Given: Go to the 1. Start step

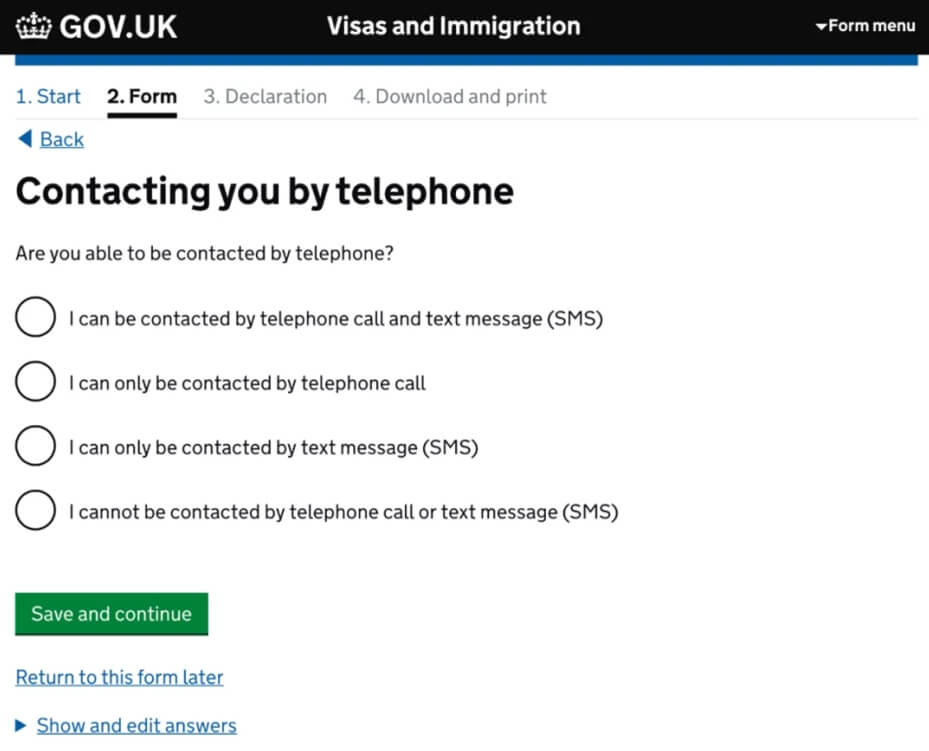Looking at the screenshot, I should (x=48, y=96).
